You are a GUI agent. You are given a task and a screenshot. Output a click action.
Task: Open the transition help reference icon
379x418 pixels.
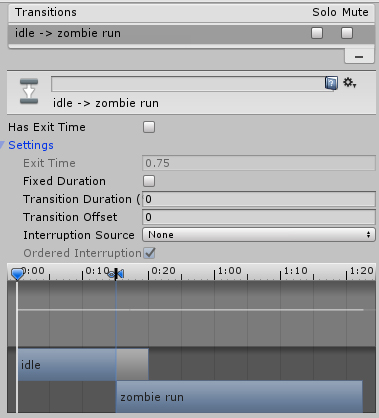click(x=331, y=83)
